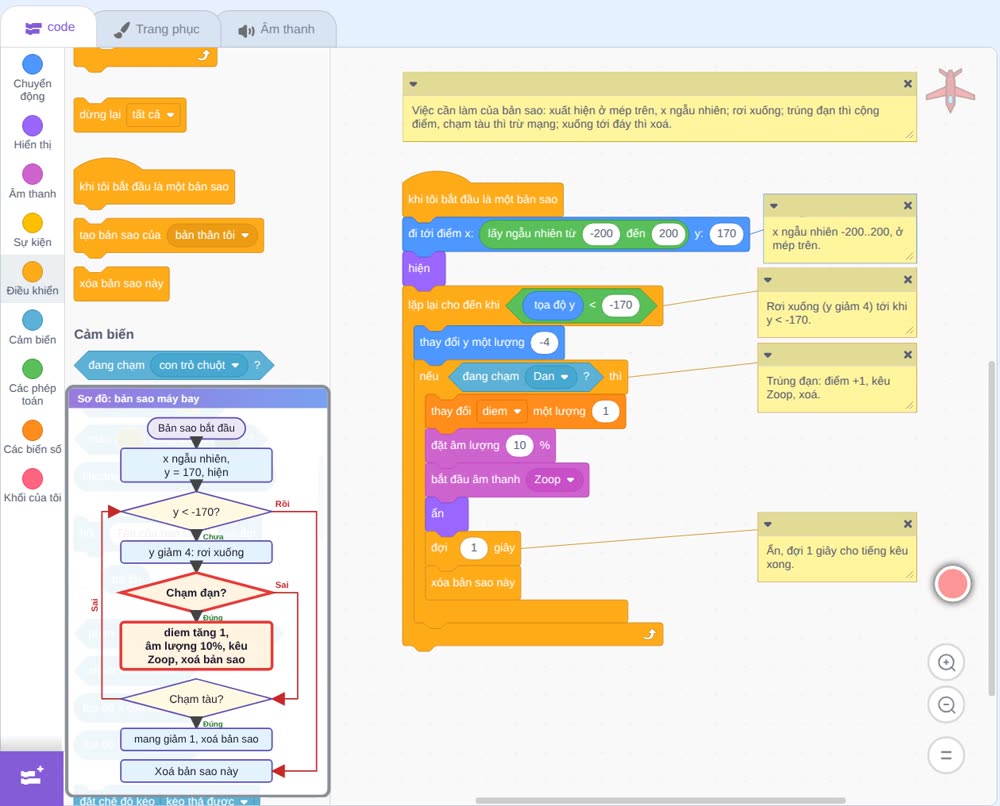Select the Chuyển động category circle

tap(33, 64)
